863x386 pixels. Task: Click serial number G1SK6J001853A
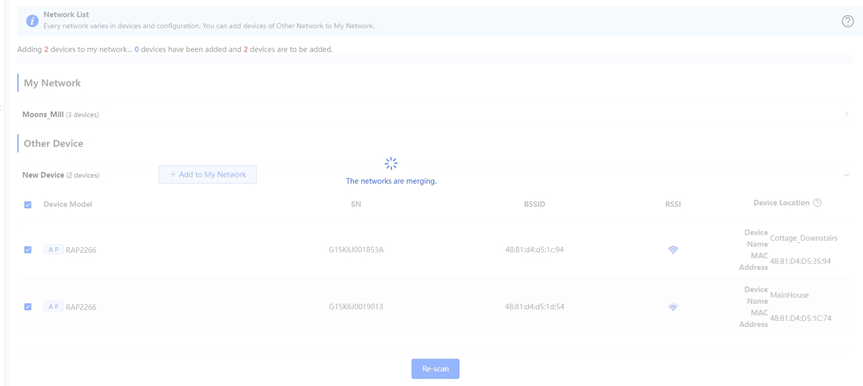pos(356,249)
